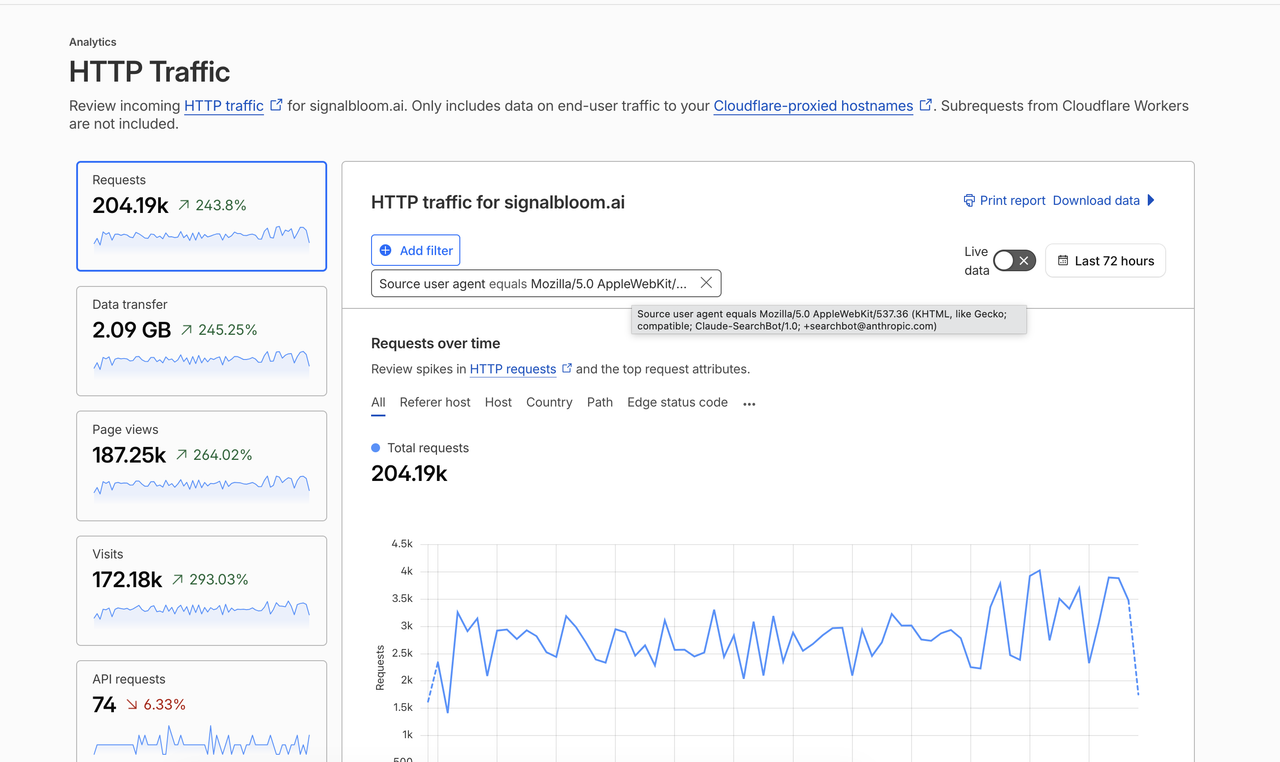Screen dimensions: 1280x762
Task: Open the Last 72 hours range dropdown
Action: [x=1105, y=261]
